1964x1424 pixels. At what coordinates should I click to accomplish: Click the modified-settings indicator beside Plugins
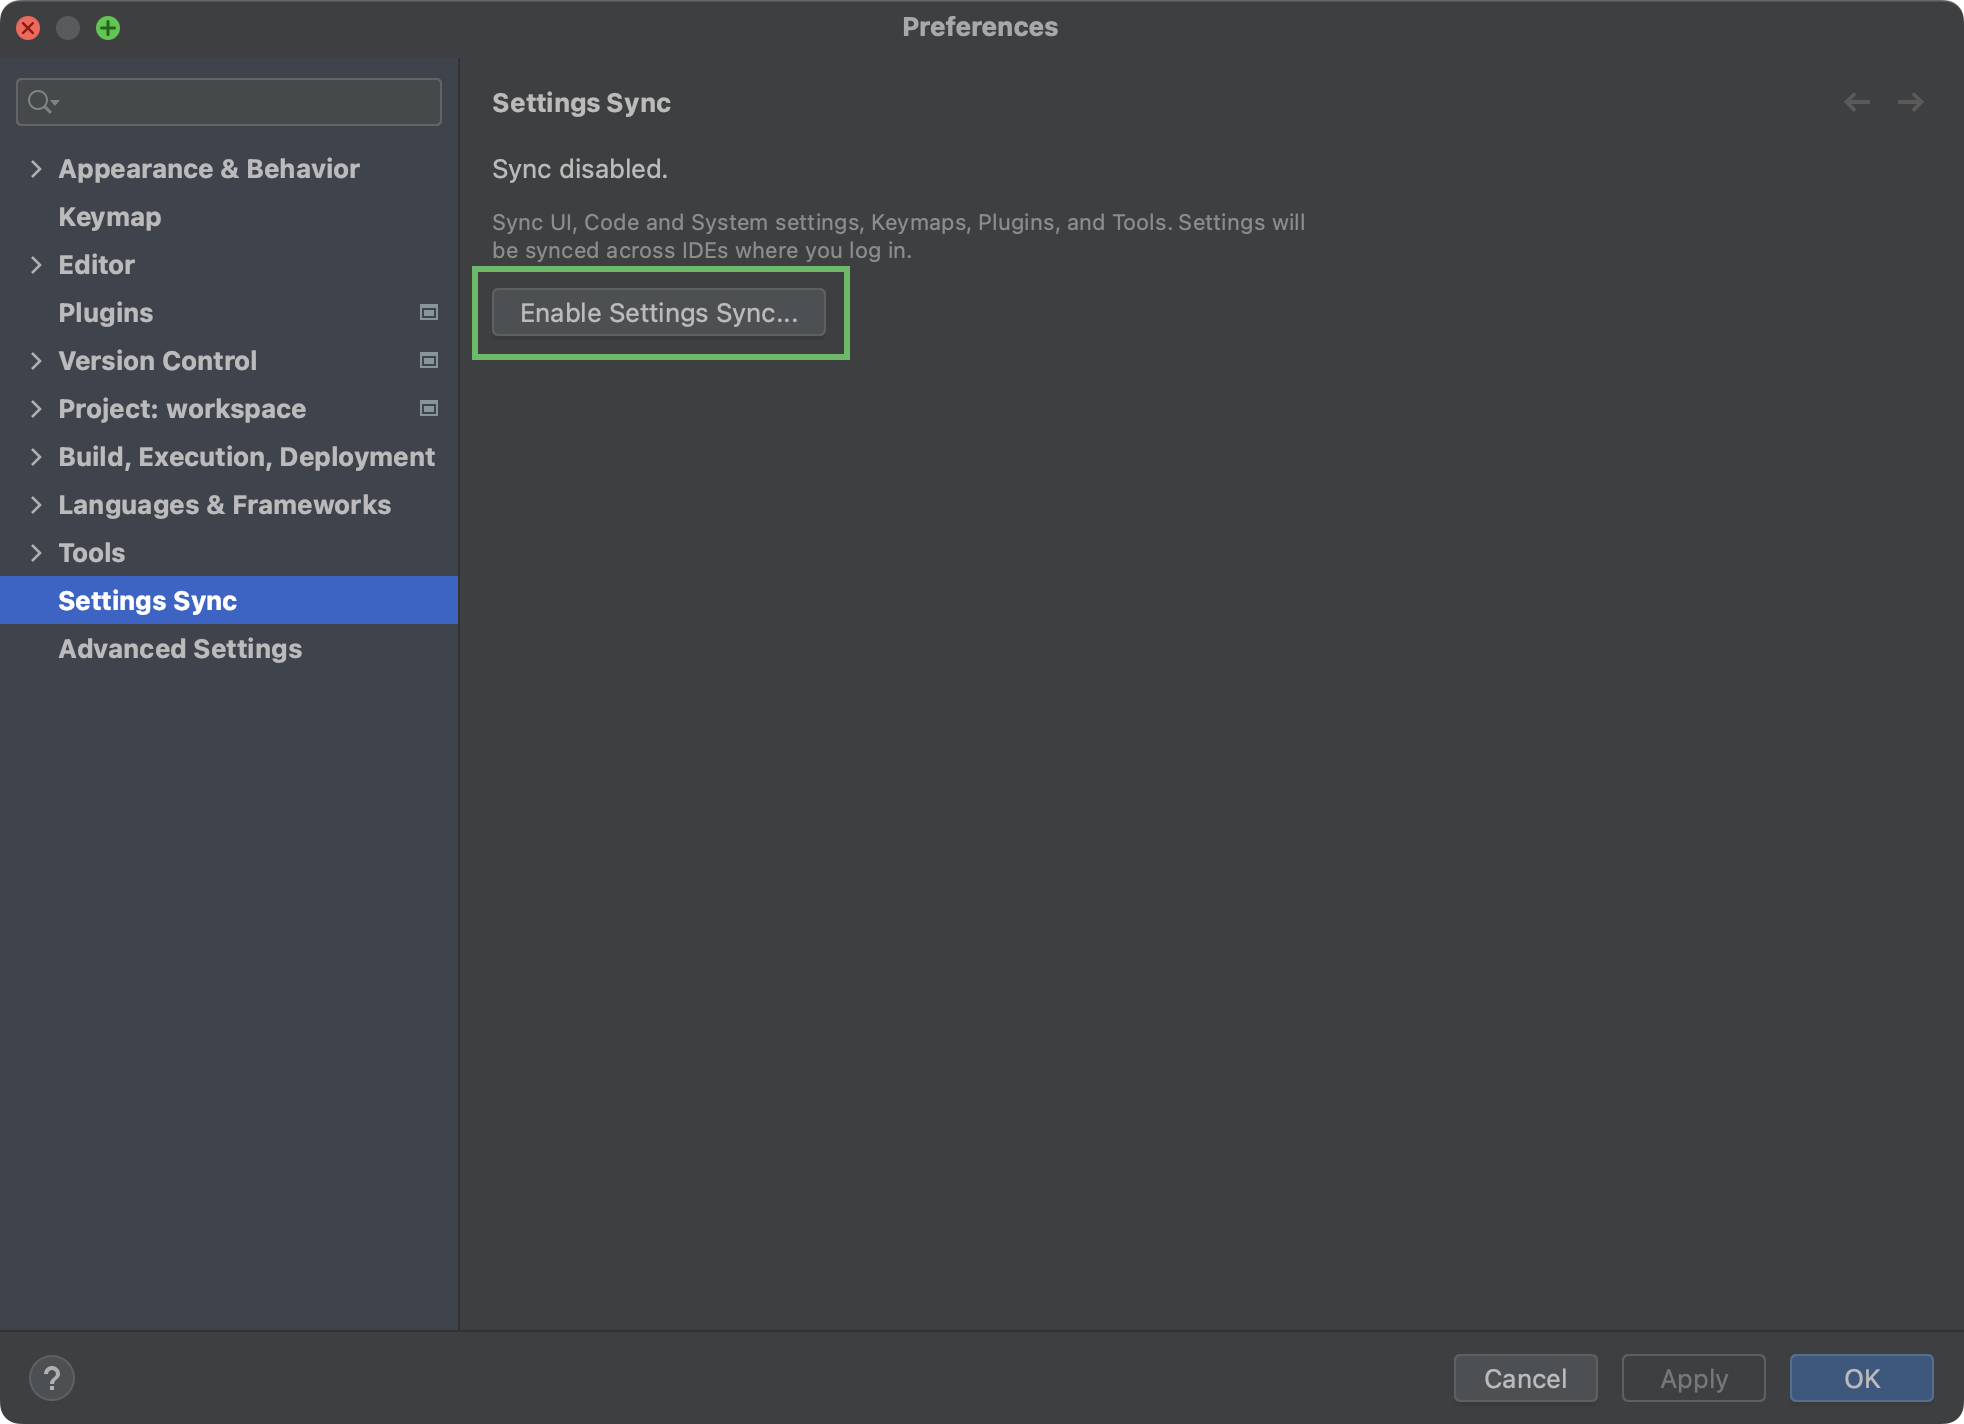tap(428, 312)
